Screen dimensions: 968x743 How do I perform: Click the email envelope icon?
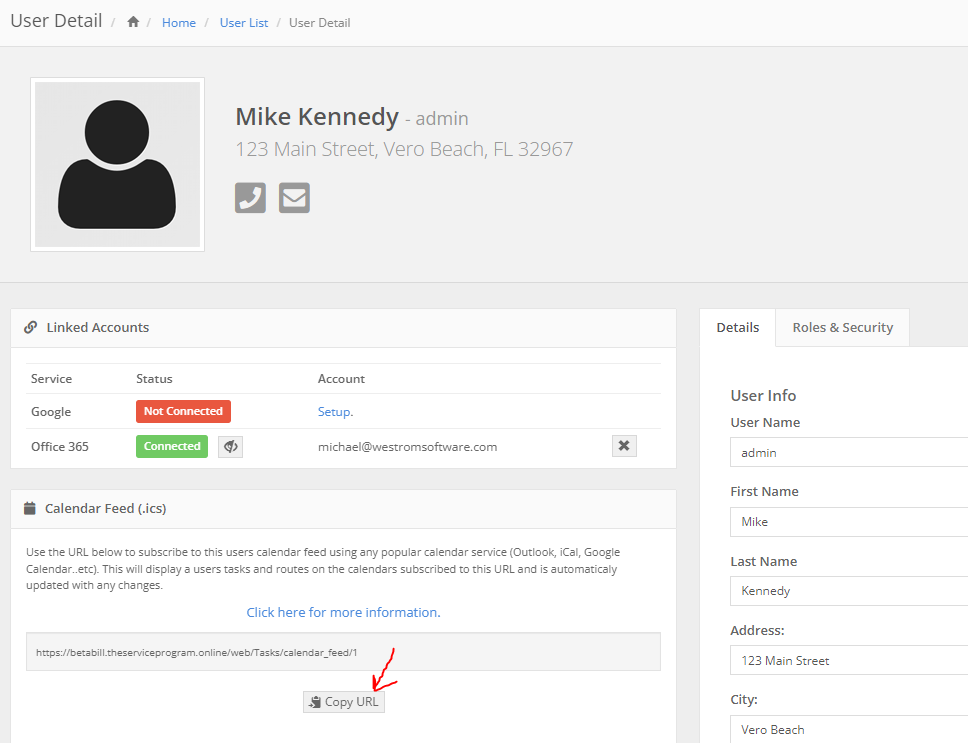(294, 198)
